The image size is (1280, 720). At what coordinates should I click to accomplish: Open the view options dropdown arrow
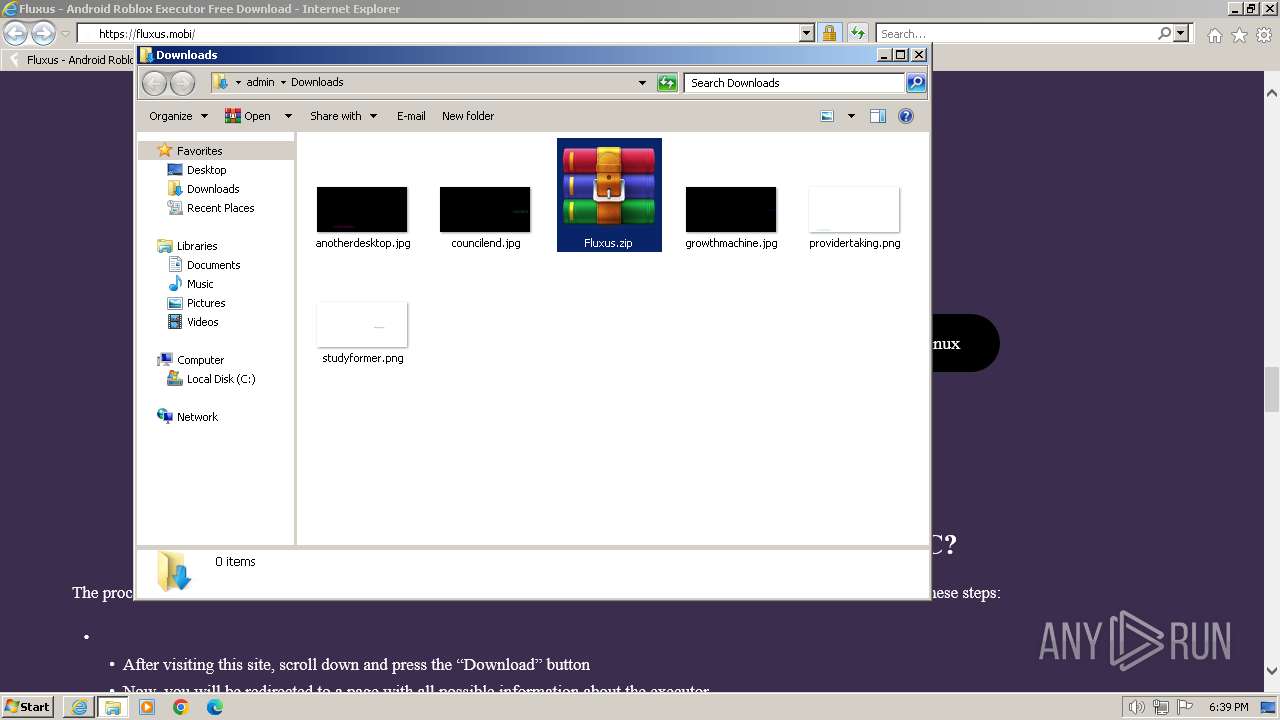pos(851,116)
